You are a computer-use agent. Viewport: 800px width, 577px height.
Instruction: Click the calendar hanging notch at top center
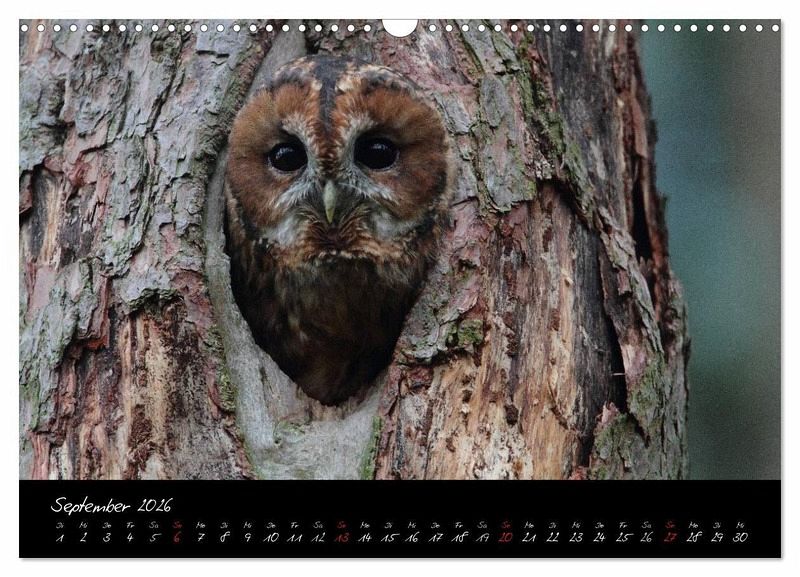point(400,28)
